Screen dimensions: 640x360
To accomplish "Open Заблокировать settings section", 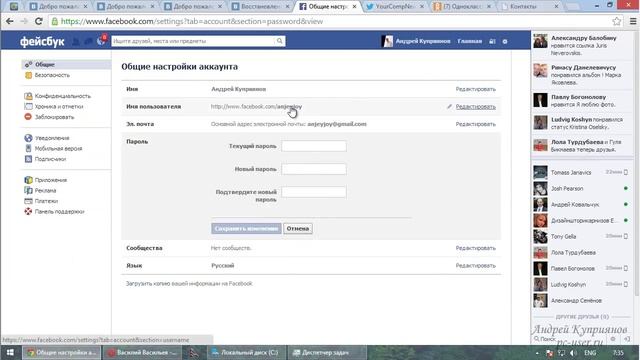I will pos(54,117).
